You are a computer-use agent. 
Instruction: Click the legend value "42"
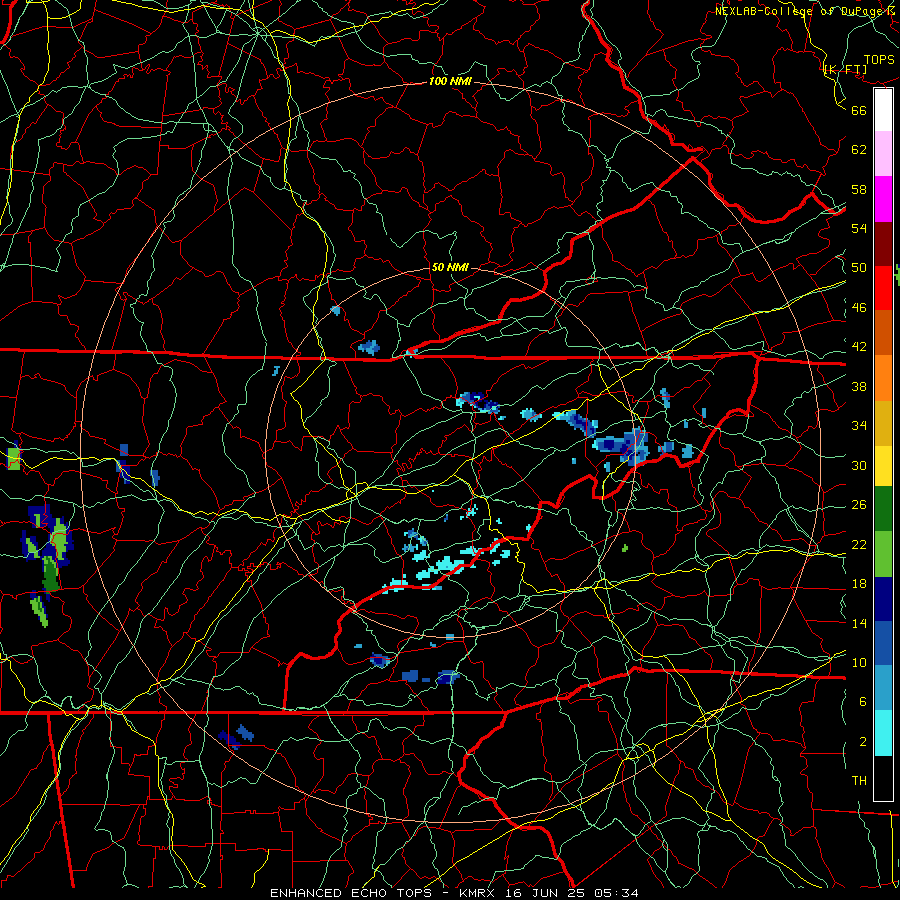(x=859, y=347)
